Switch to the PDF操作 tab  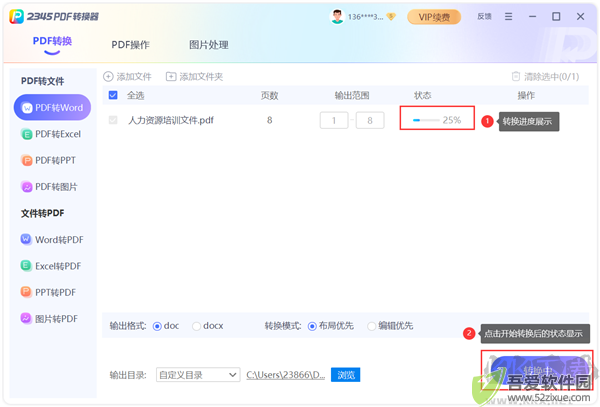point(130,45)
